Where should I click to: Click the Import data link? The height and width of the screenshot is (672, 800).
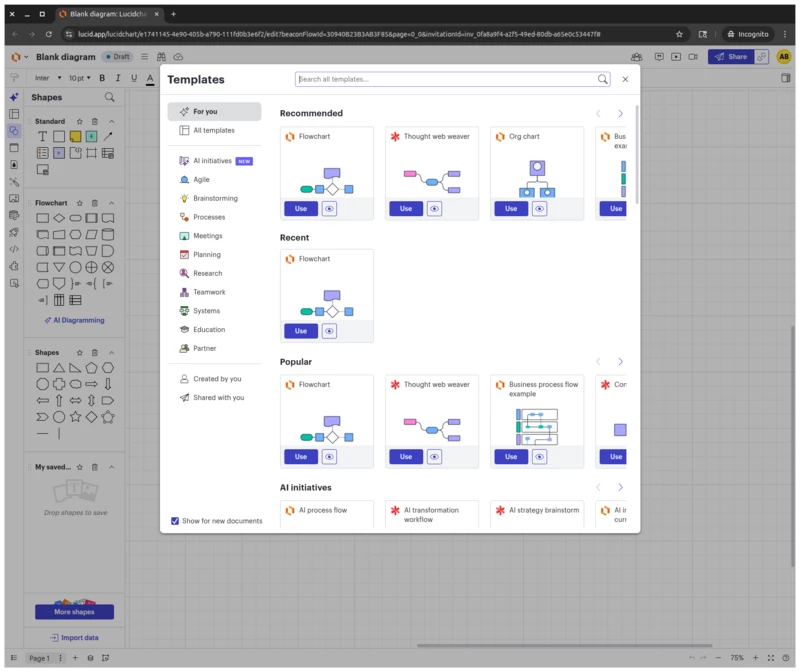(74, 638)
